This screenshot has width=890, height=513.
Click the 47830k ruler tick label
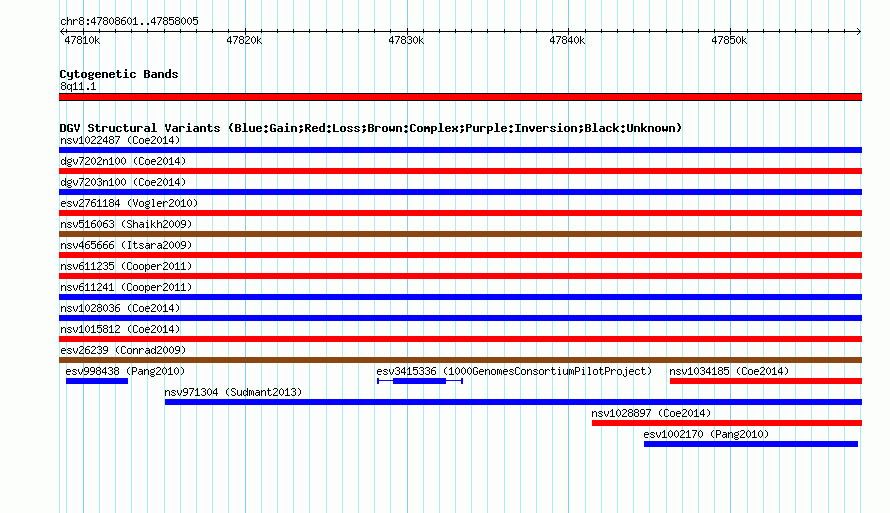(x=406, y=40)
